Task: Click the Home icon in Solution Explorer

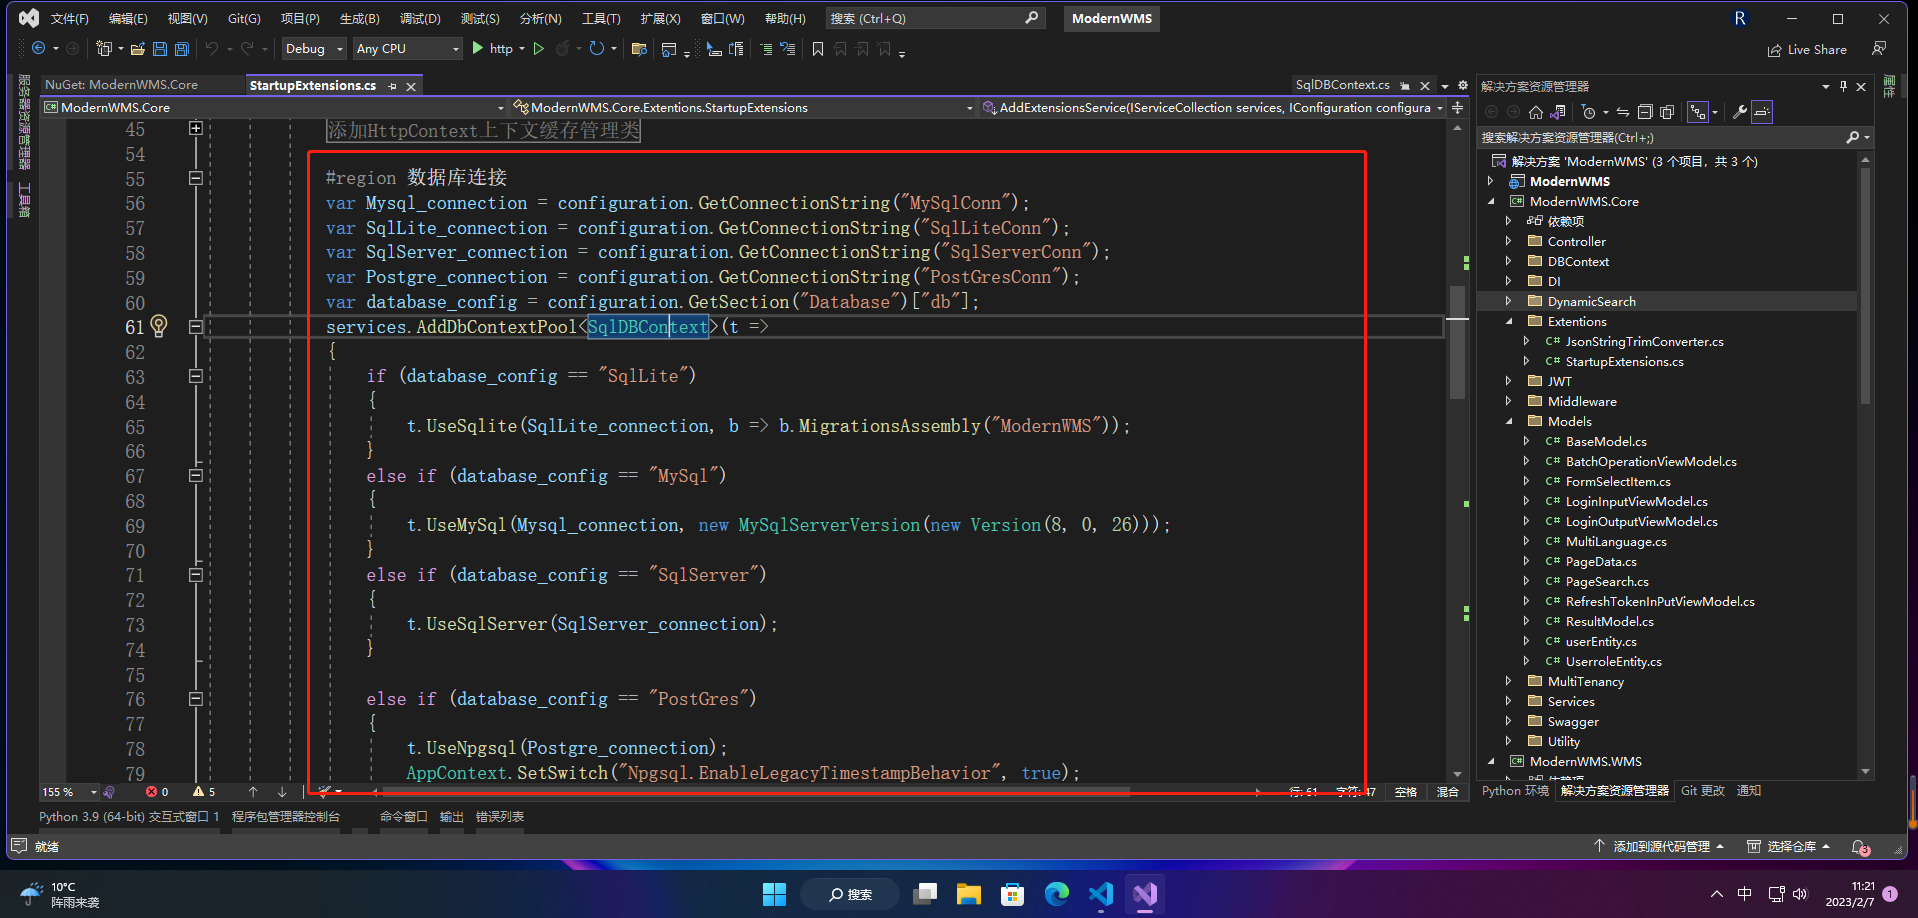Action: (1536, 112)
